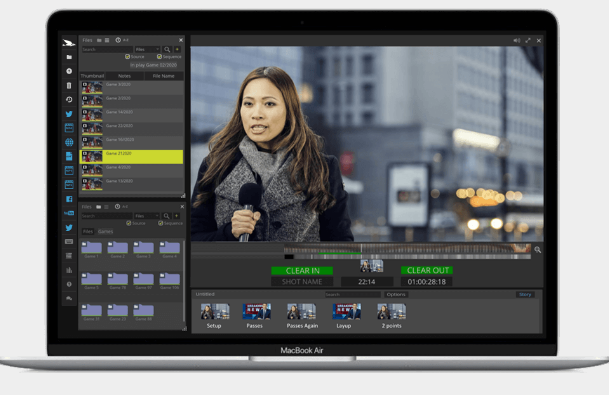
Task: Toggle the Source checkbox in lower panel
Action: [129, 223]
